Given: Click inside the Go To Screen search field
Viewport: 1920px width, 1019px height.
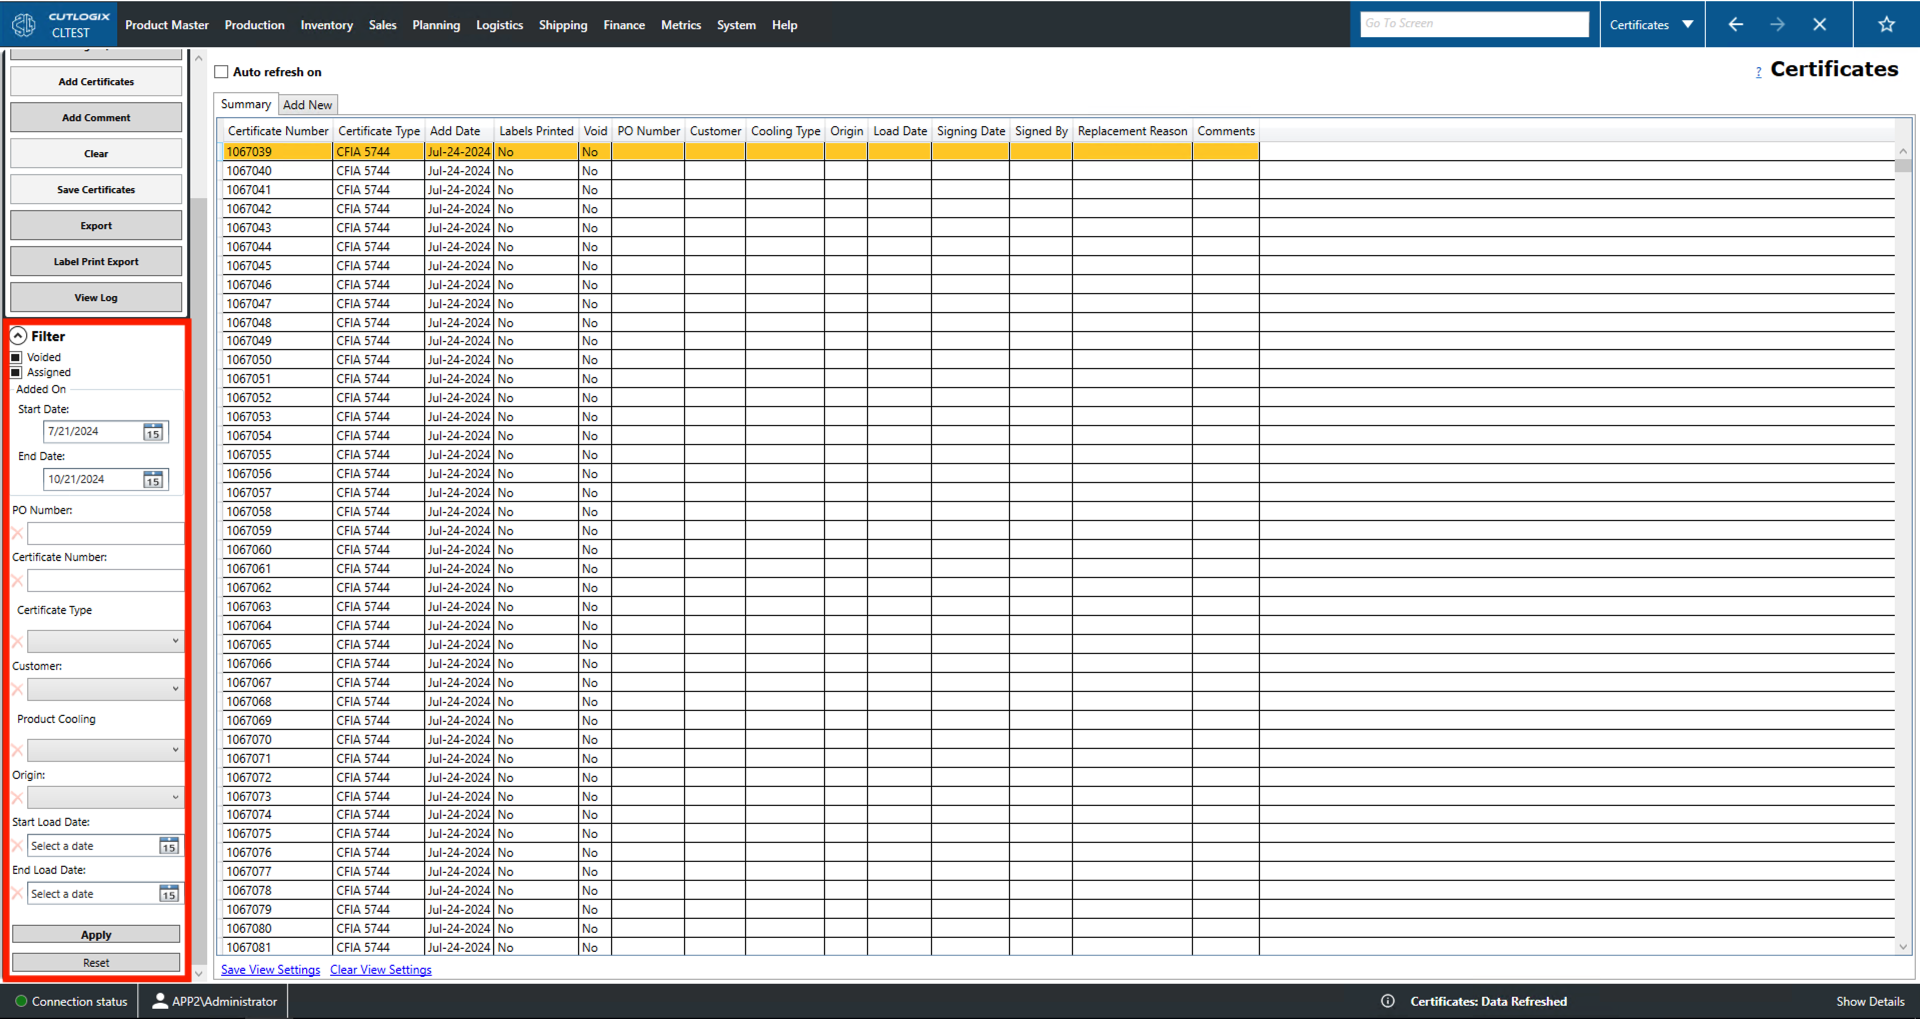Looking at the screenshot, I should (x=1473, y=22).
